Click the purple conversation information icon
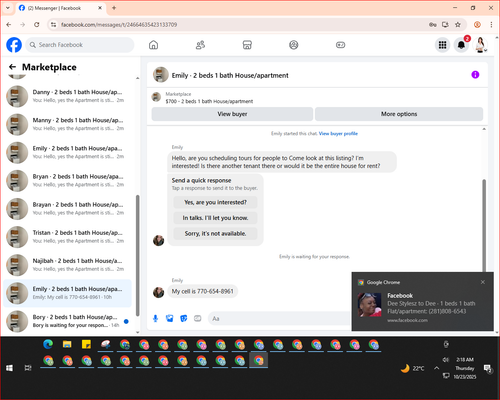The image size is (500, 400). pyautogui.click(x=475, y=75)
